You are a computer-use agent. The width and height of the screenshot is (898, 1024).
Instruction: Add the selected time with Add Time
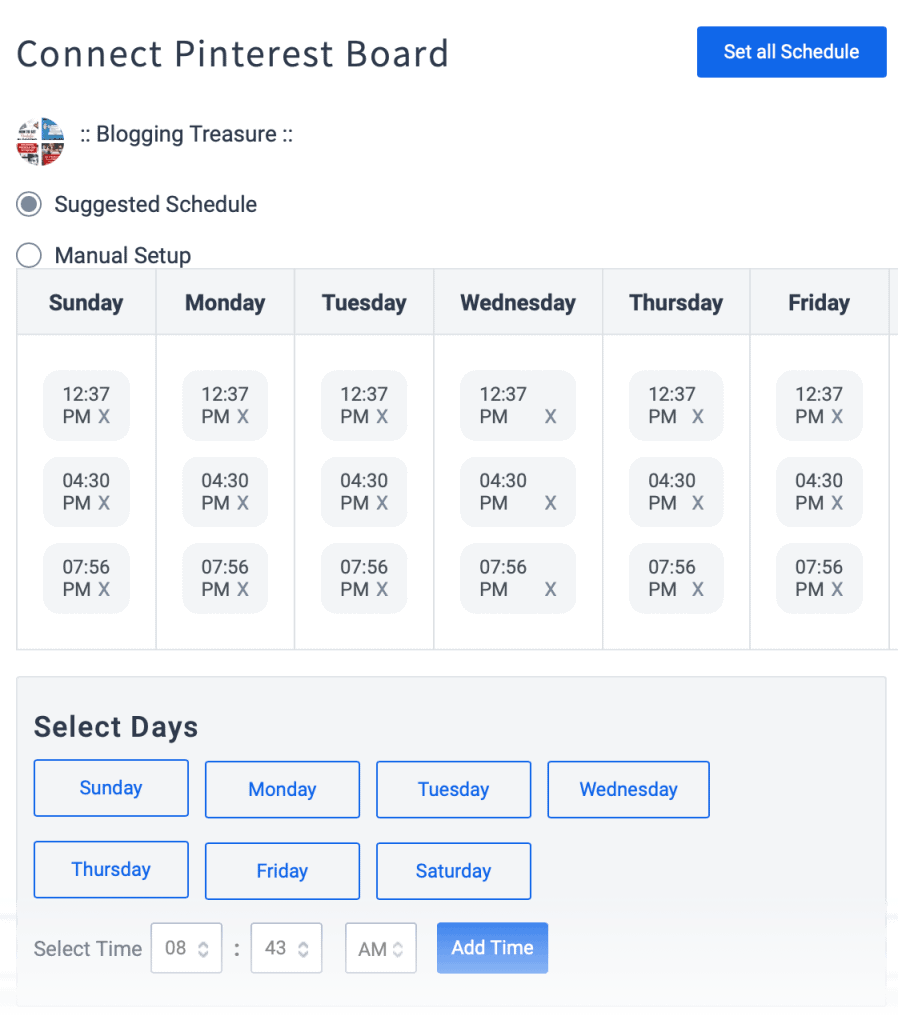[x=492, y=948]
